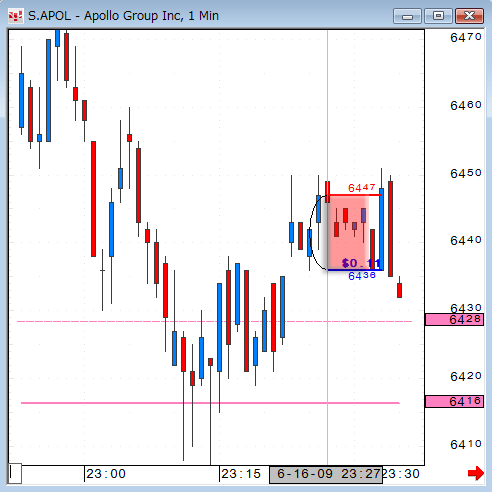Select the 6428 pink price label

454,319
